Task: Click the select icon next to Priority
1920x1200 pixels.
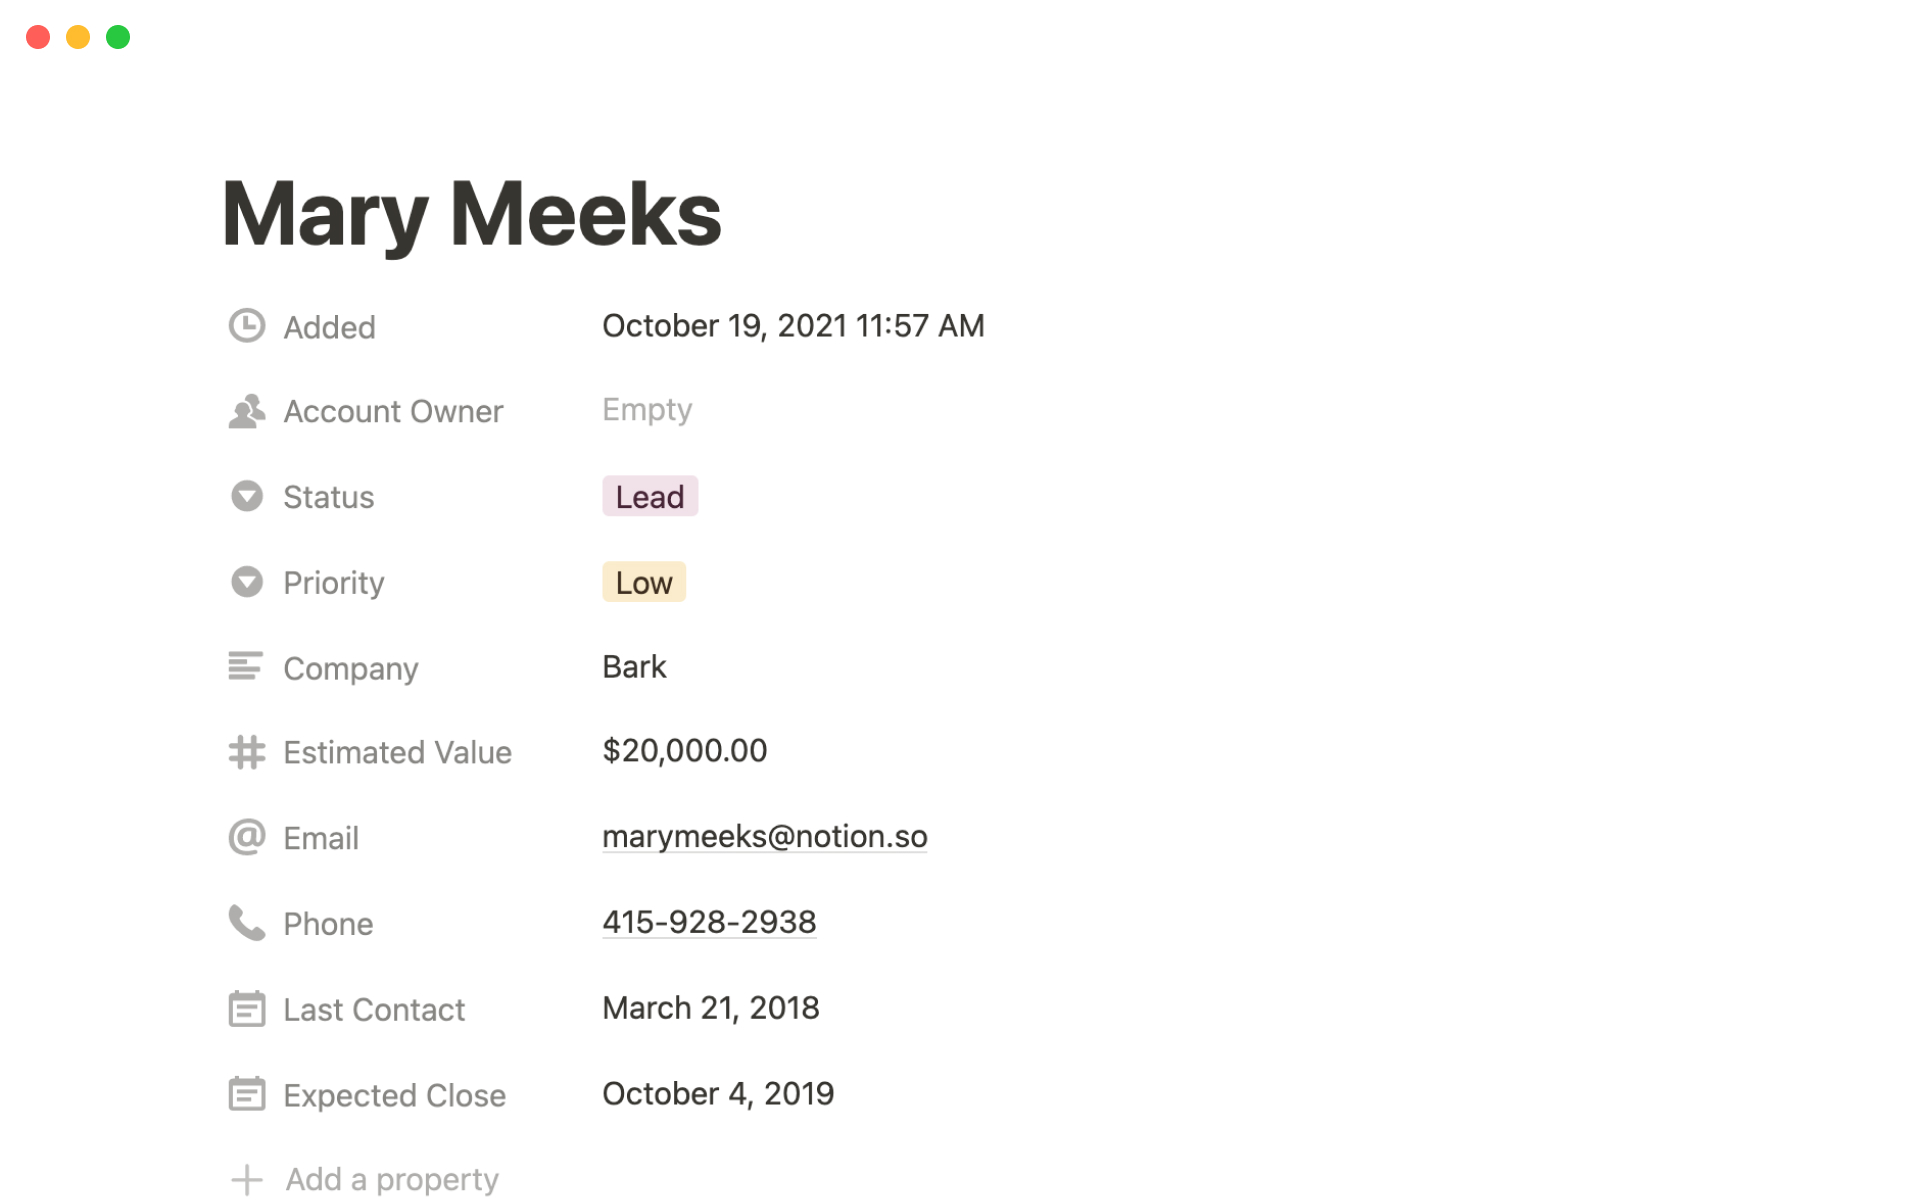Action: pyautogui.click(x=246, y=582)
